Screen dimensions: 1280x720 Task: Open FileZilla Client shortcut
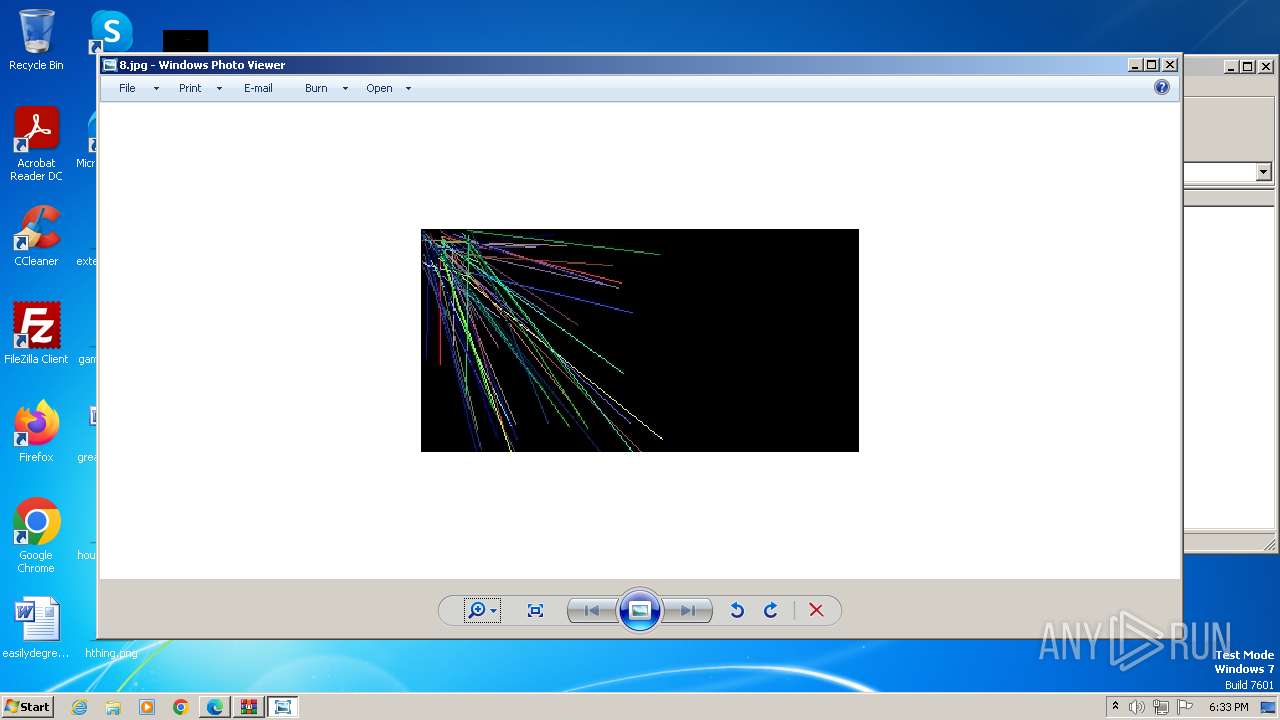coord(36,333)
